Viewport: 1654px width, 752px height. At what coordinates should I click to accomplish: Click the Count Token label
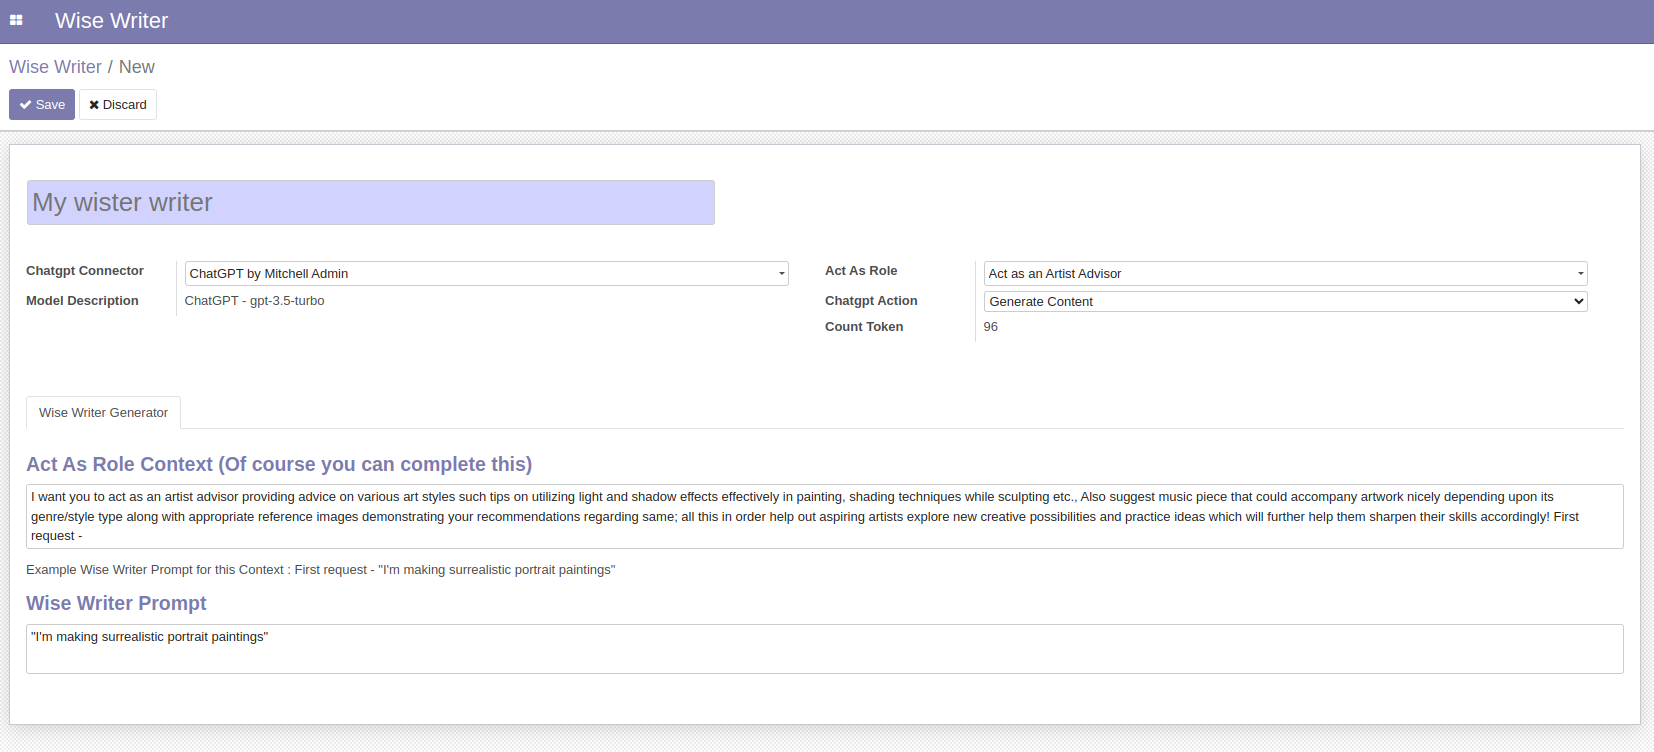[x=864, y=327]
